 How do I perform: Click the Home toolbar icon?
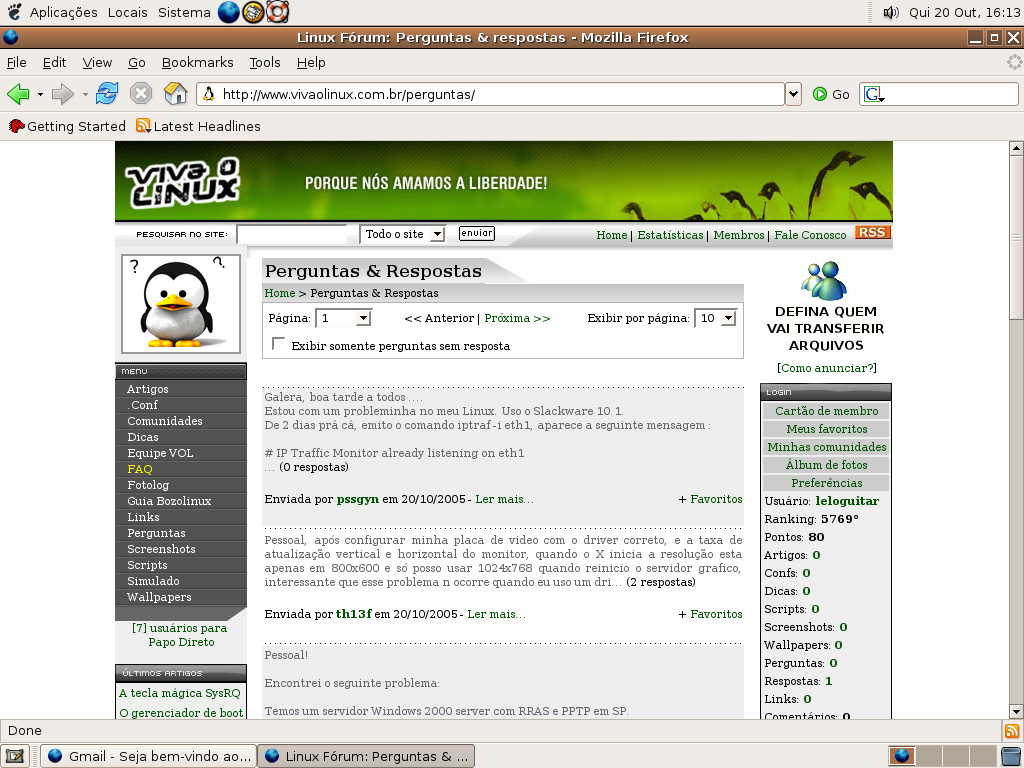175,93
